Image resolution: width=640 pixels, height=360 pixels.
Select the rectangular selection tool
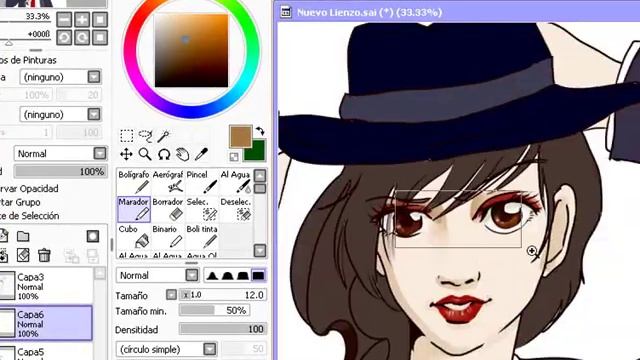[x=127, y=136]
